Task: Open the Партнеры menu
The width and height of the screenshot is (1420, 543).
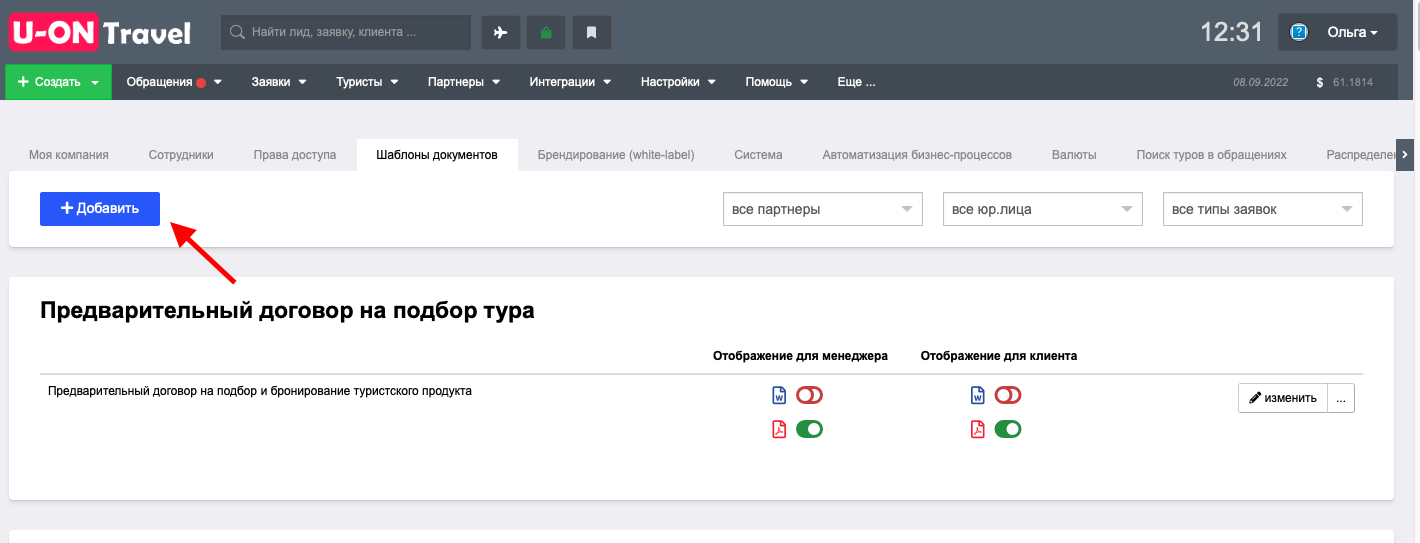Action: click(464, 82)
